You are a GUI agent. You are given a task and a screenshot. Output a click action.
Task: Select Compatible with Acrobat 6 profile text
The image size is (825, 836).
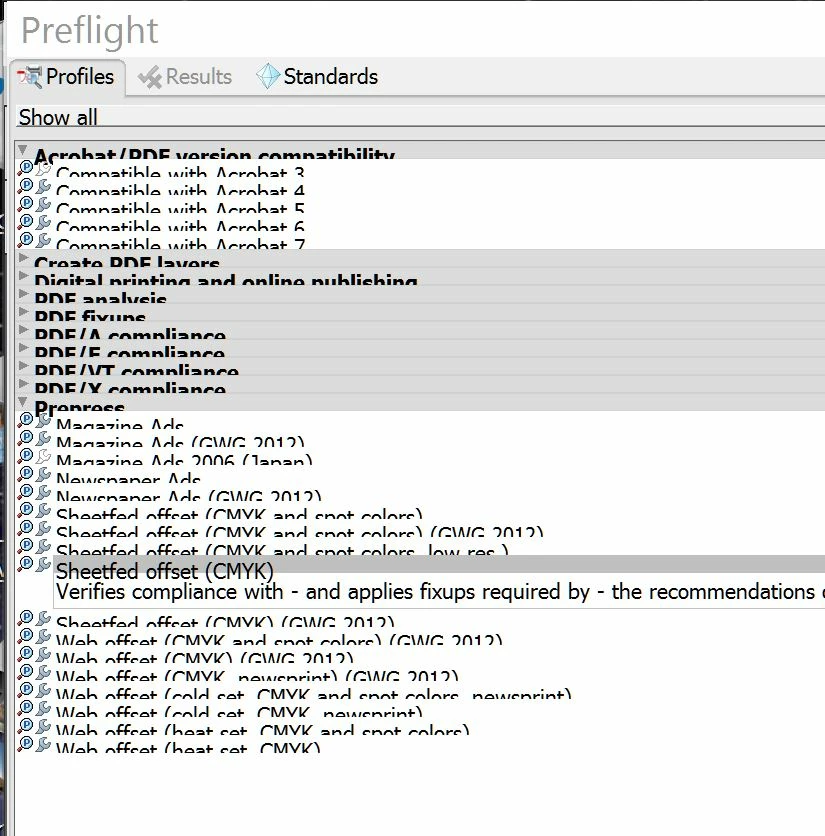pos(180,227)
